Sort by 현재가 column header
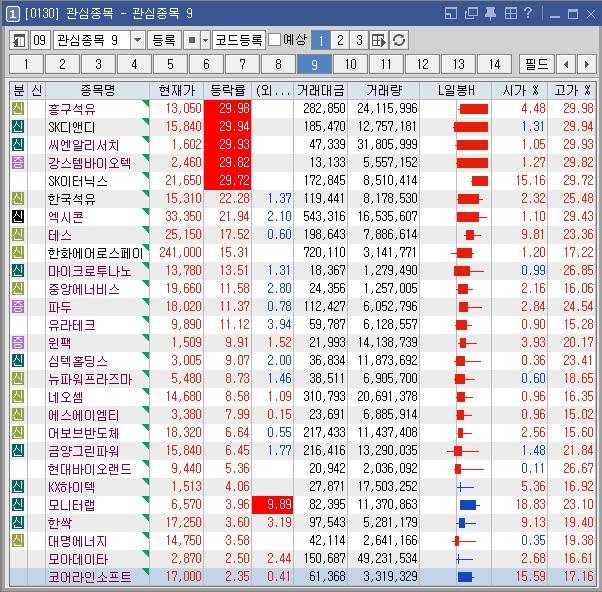The width and height of the screenshot is (602, 592). tap(177, 91)
